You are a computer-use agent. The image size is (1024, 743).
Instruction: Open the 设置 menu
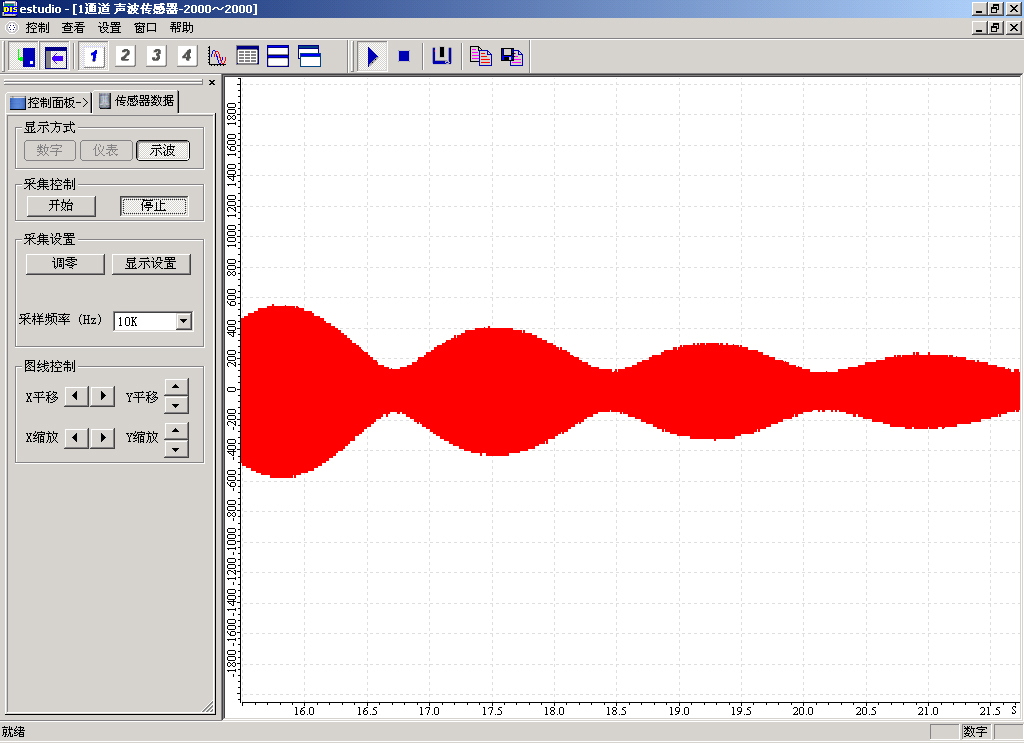pyautogui.click(x=109, y=28)
